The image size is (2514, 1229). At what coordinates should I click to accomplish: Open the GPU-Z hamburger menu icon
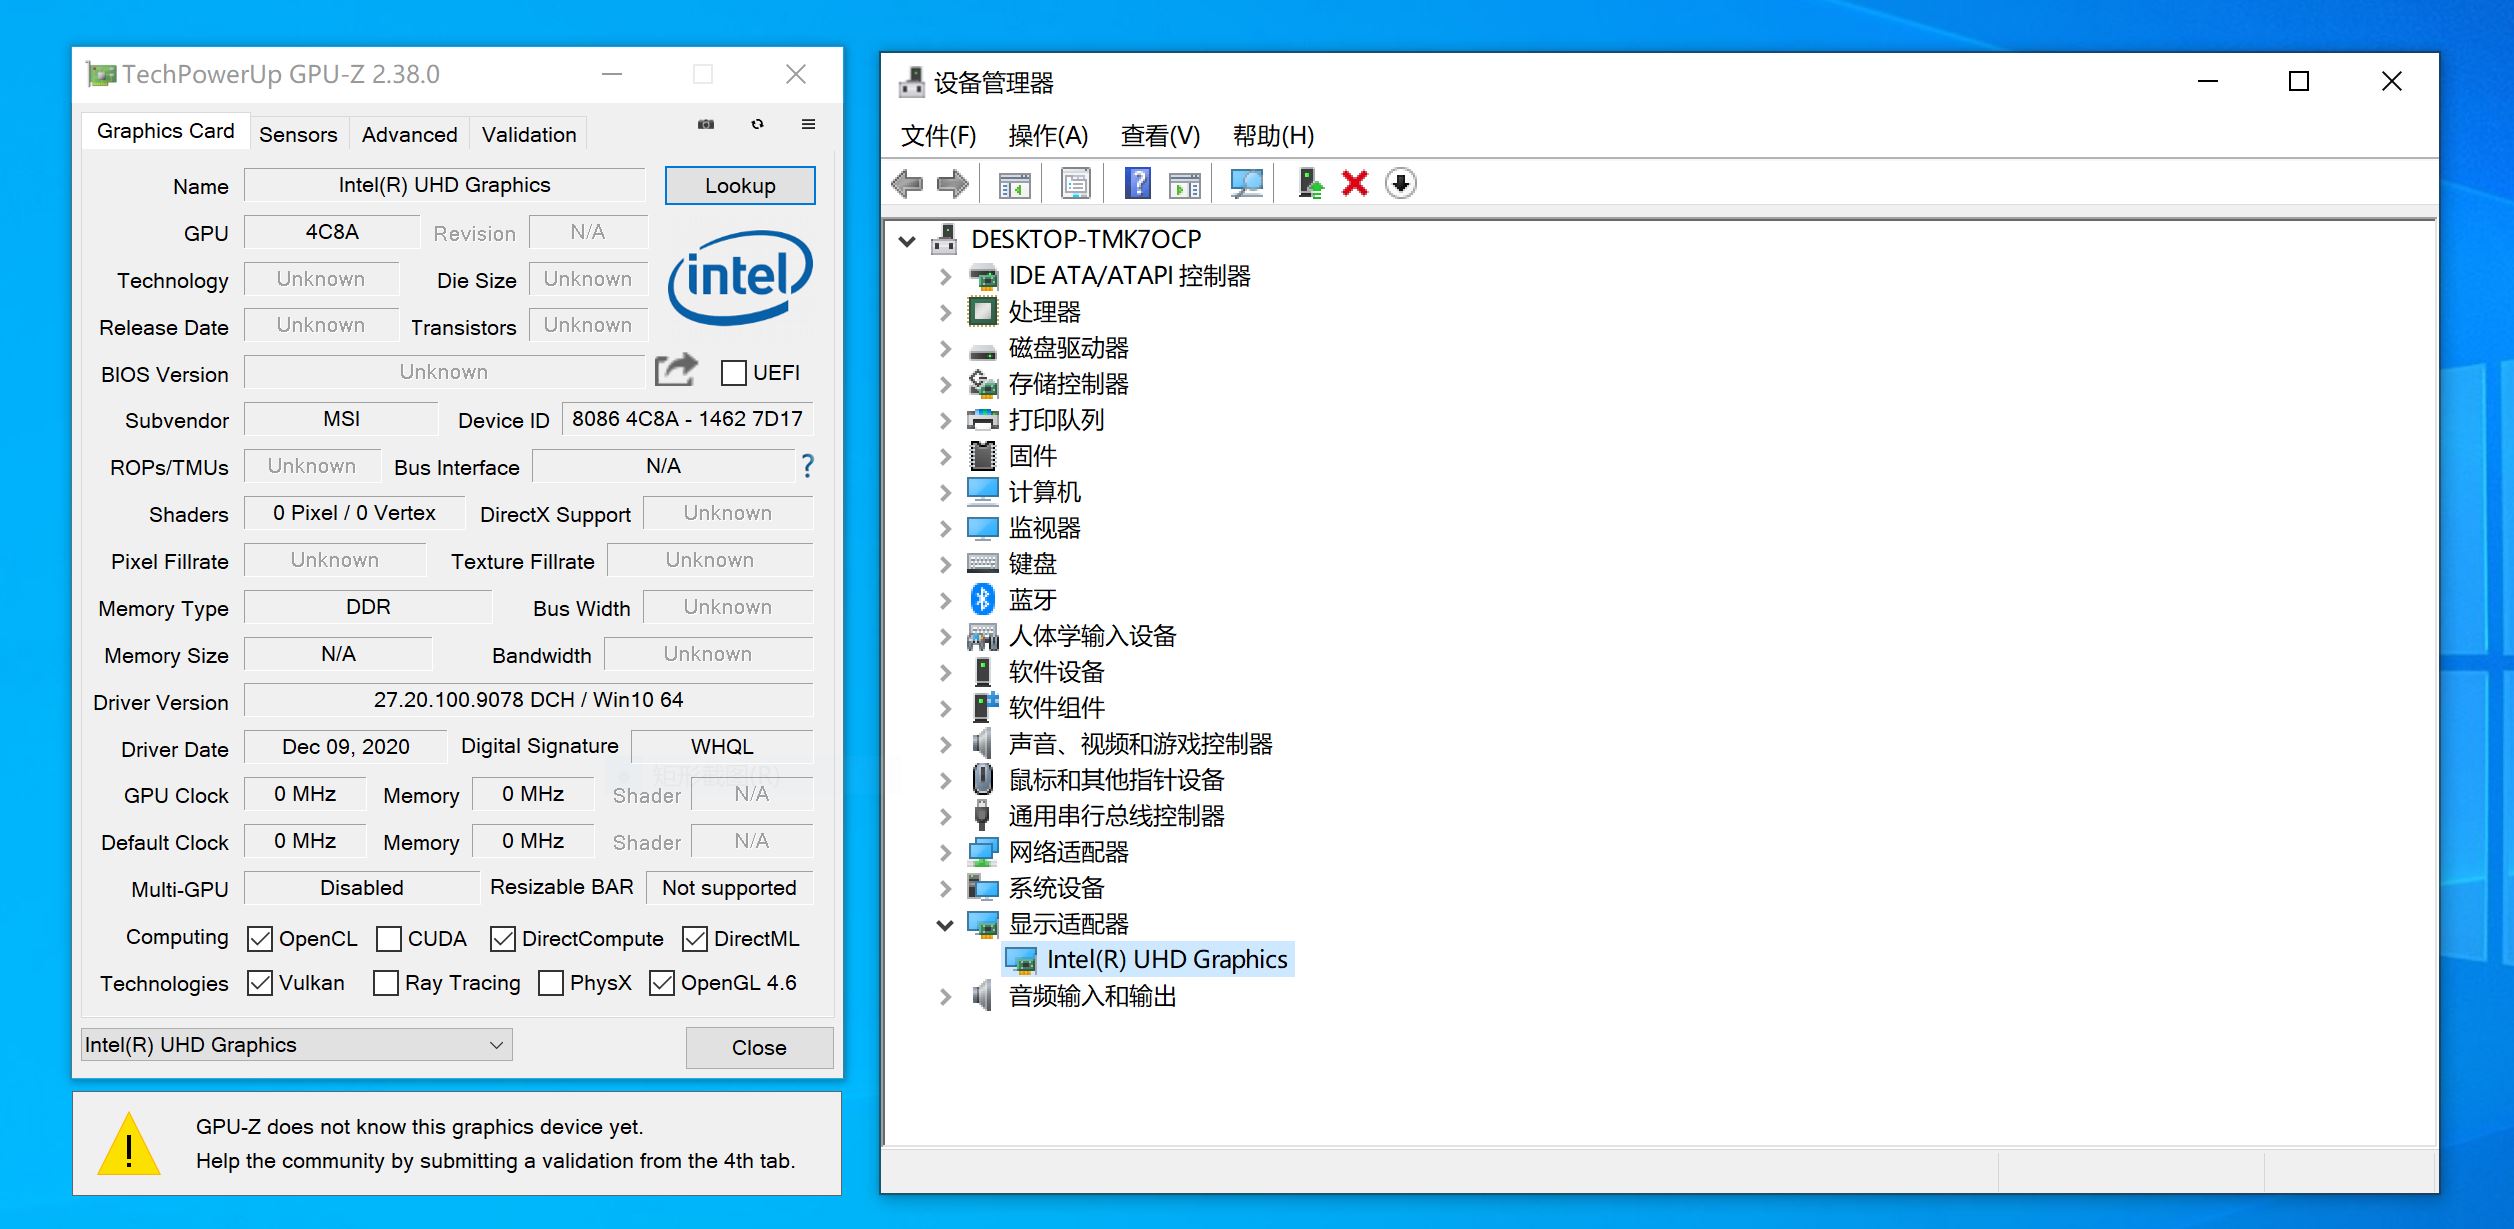pyautogui.click(x=808, y=123)
